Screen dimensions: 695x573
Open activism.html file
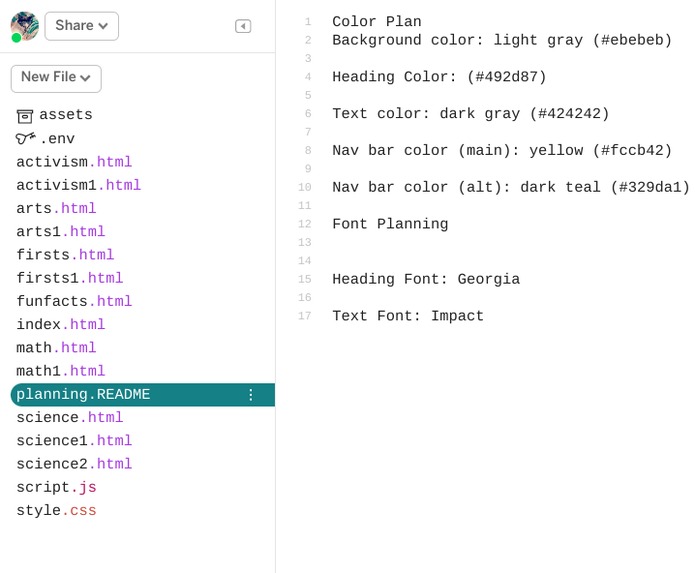tap(74, 162)
